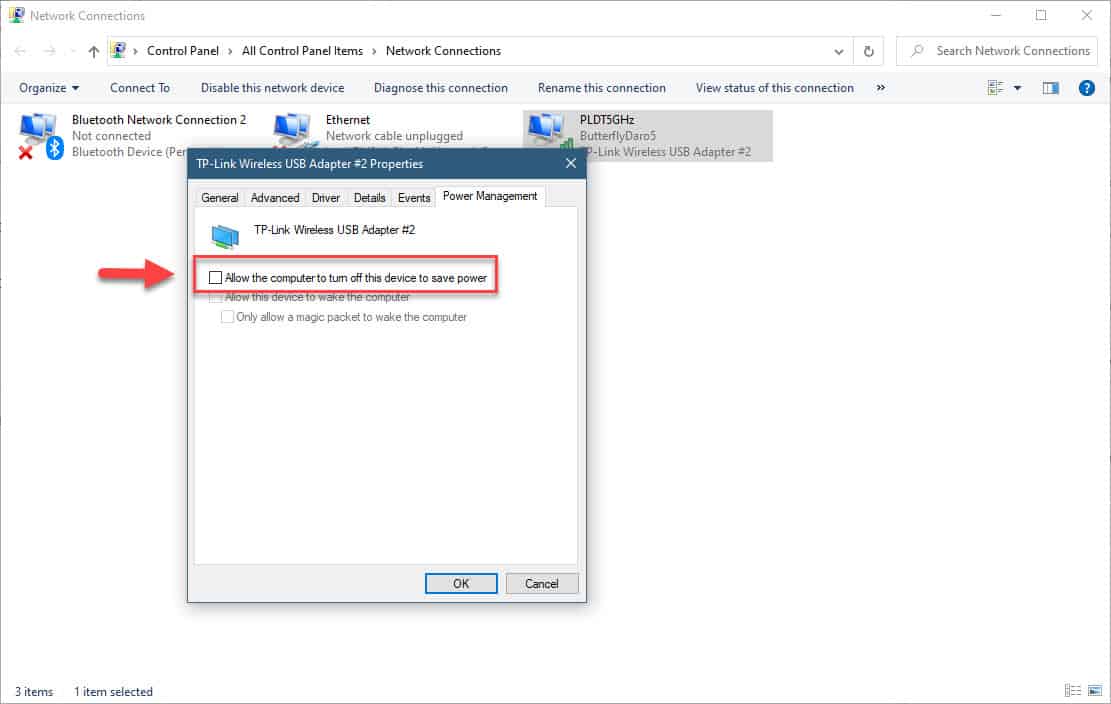This screenshot has height=704, width=1111.
Task: Confirm the dialog with OK
Action: [x=461, y=584]
